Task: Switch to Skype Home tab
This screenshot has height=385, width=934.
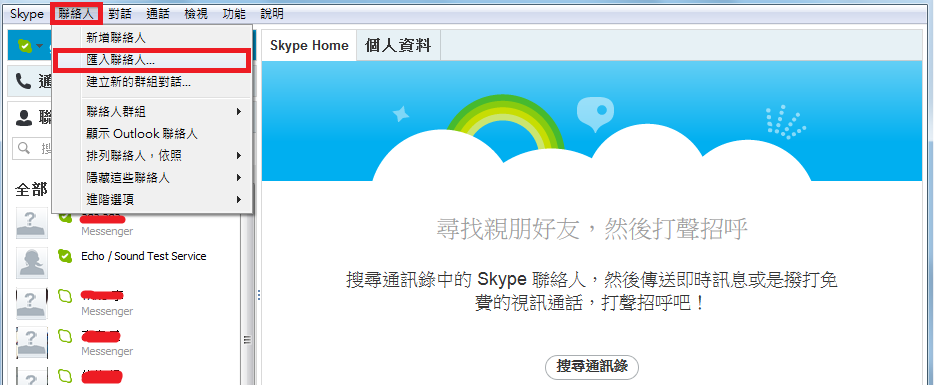Action: [x=309, y=46]
